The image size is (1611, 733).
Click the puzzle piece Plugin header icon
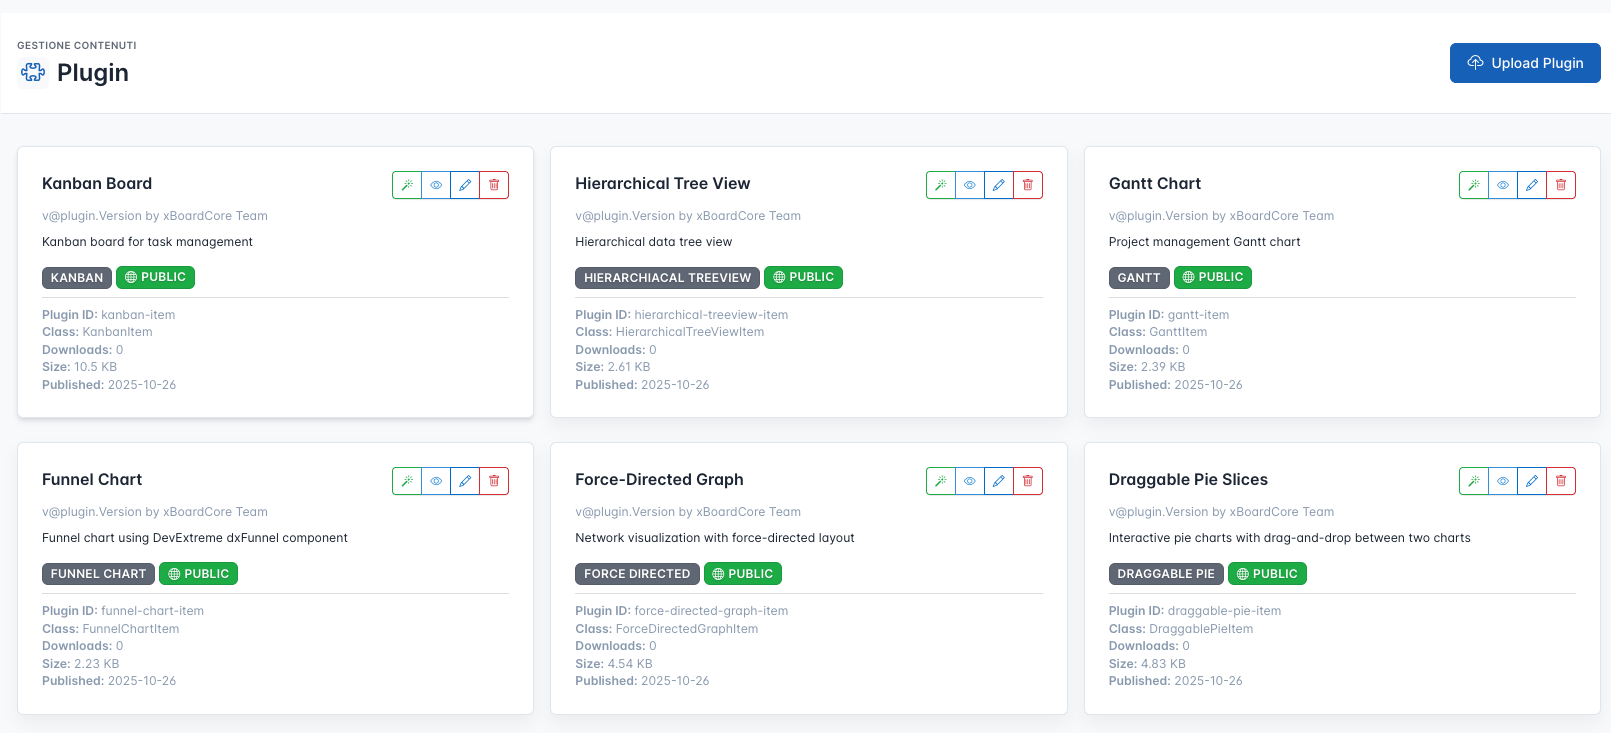[33, 72]
